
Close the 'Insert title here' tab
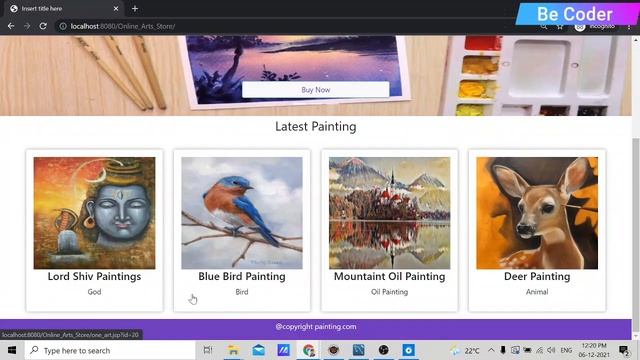pyautogui.click(x=116, y=9)
